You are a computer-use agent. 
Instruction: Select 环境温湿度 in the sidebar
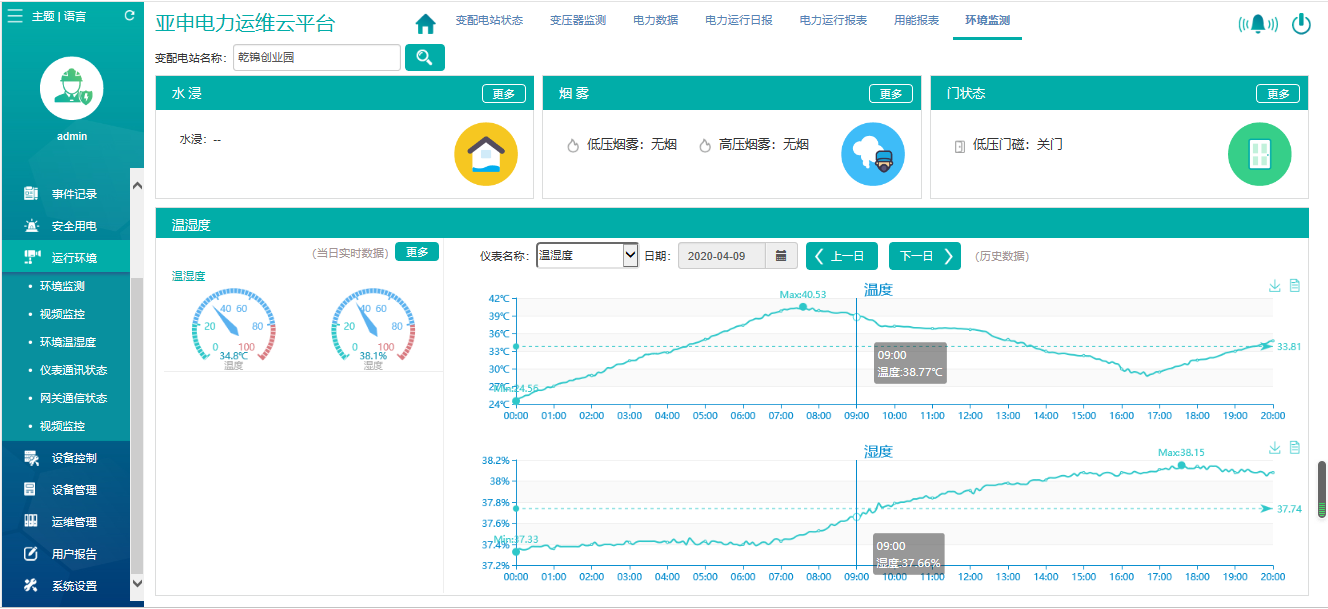pyautogui.click(x=68, y=342)
